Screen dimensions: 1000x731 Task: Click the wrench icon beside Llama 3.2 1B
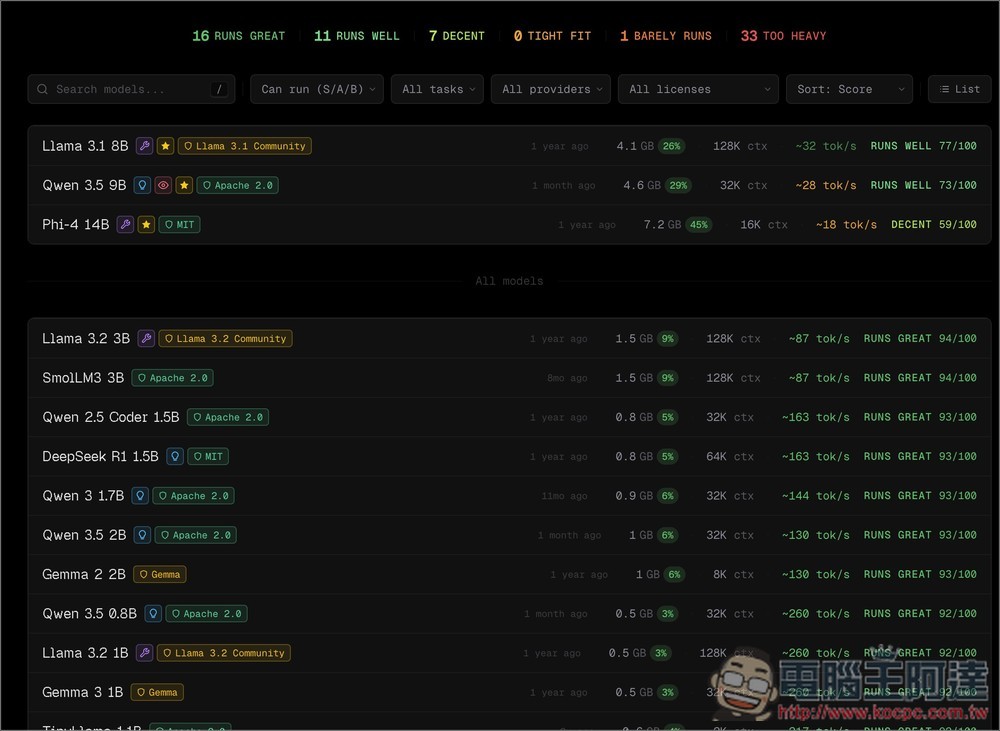coord(144,653)
